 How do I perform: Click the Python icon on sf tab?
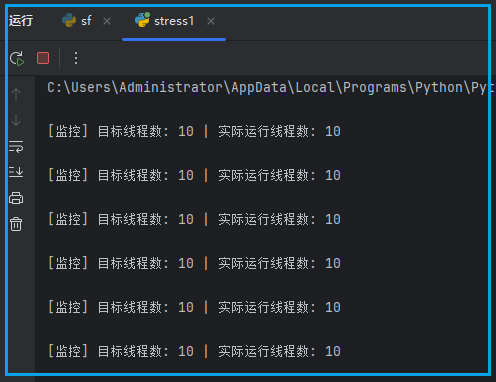[69, 21]
